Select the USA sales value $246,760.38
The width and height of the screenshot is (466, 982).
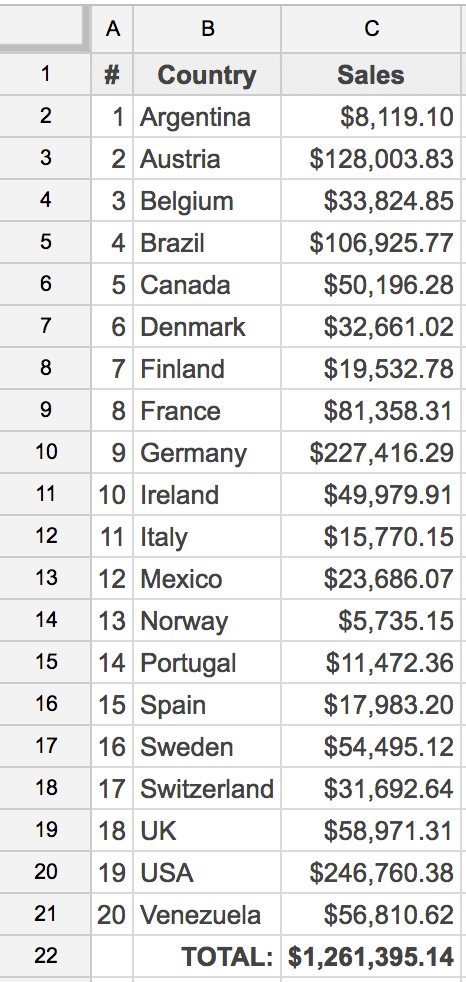371,872
